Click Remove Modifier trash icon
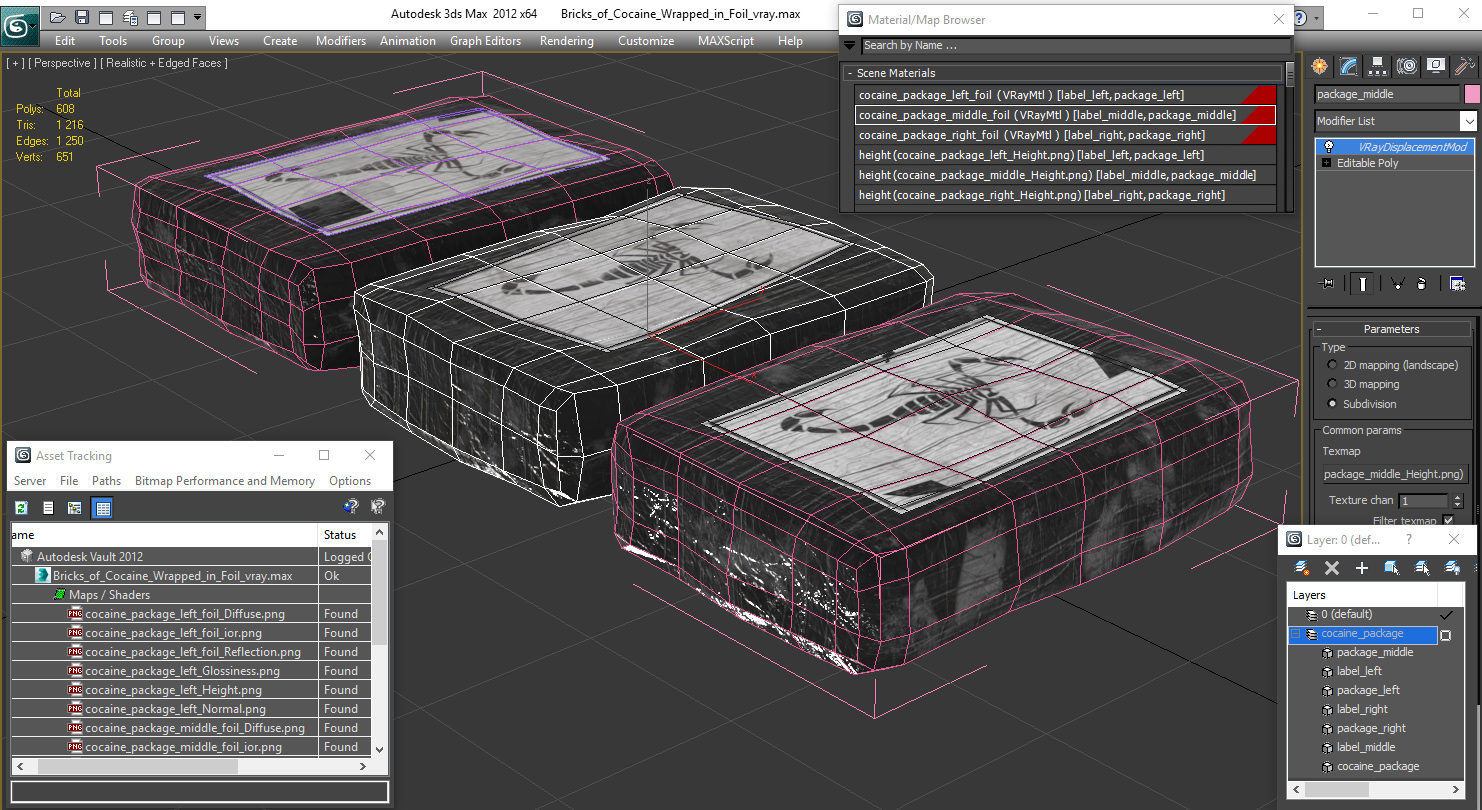 click(x=1422, y=283)
